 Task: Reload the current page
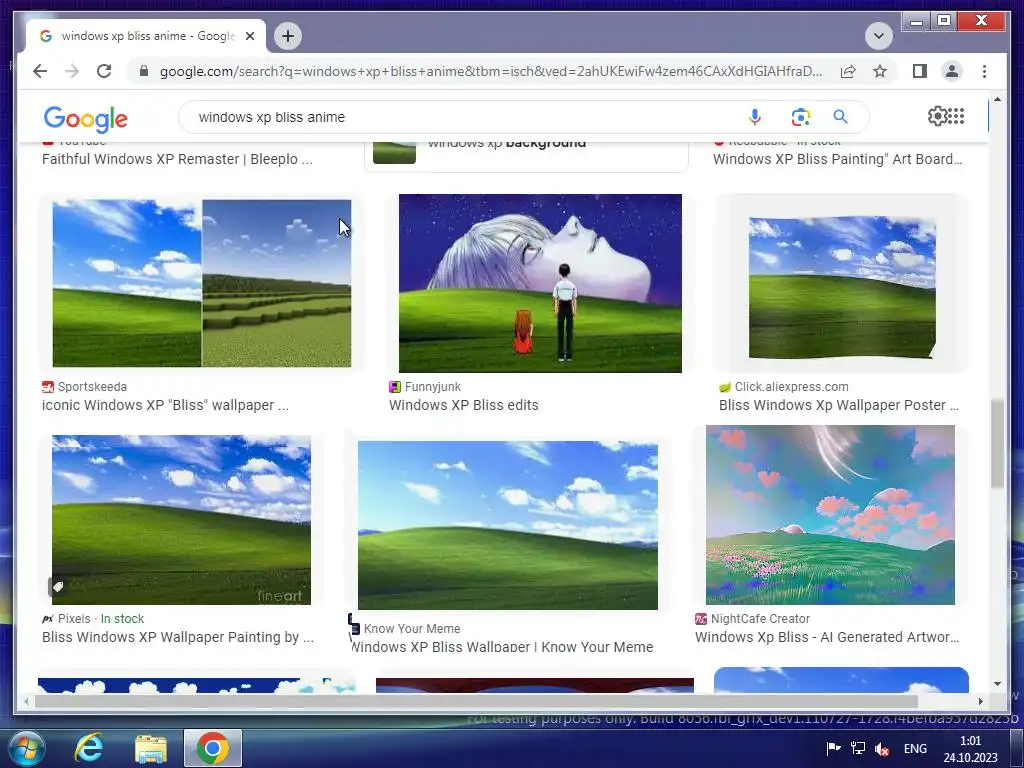coord(104,71)
